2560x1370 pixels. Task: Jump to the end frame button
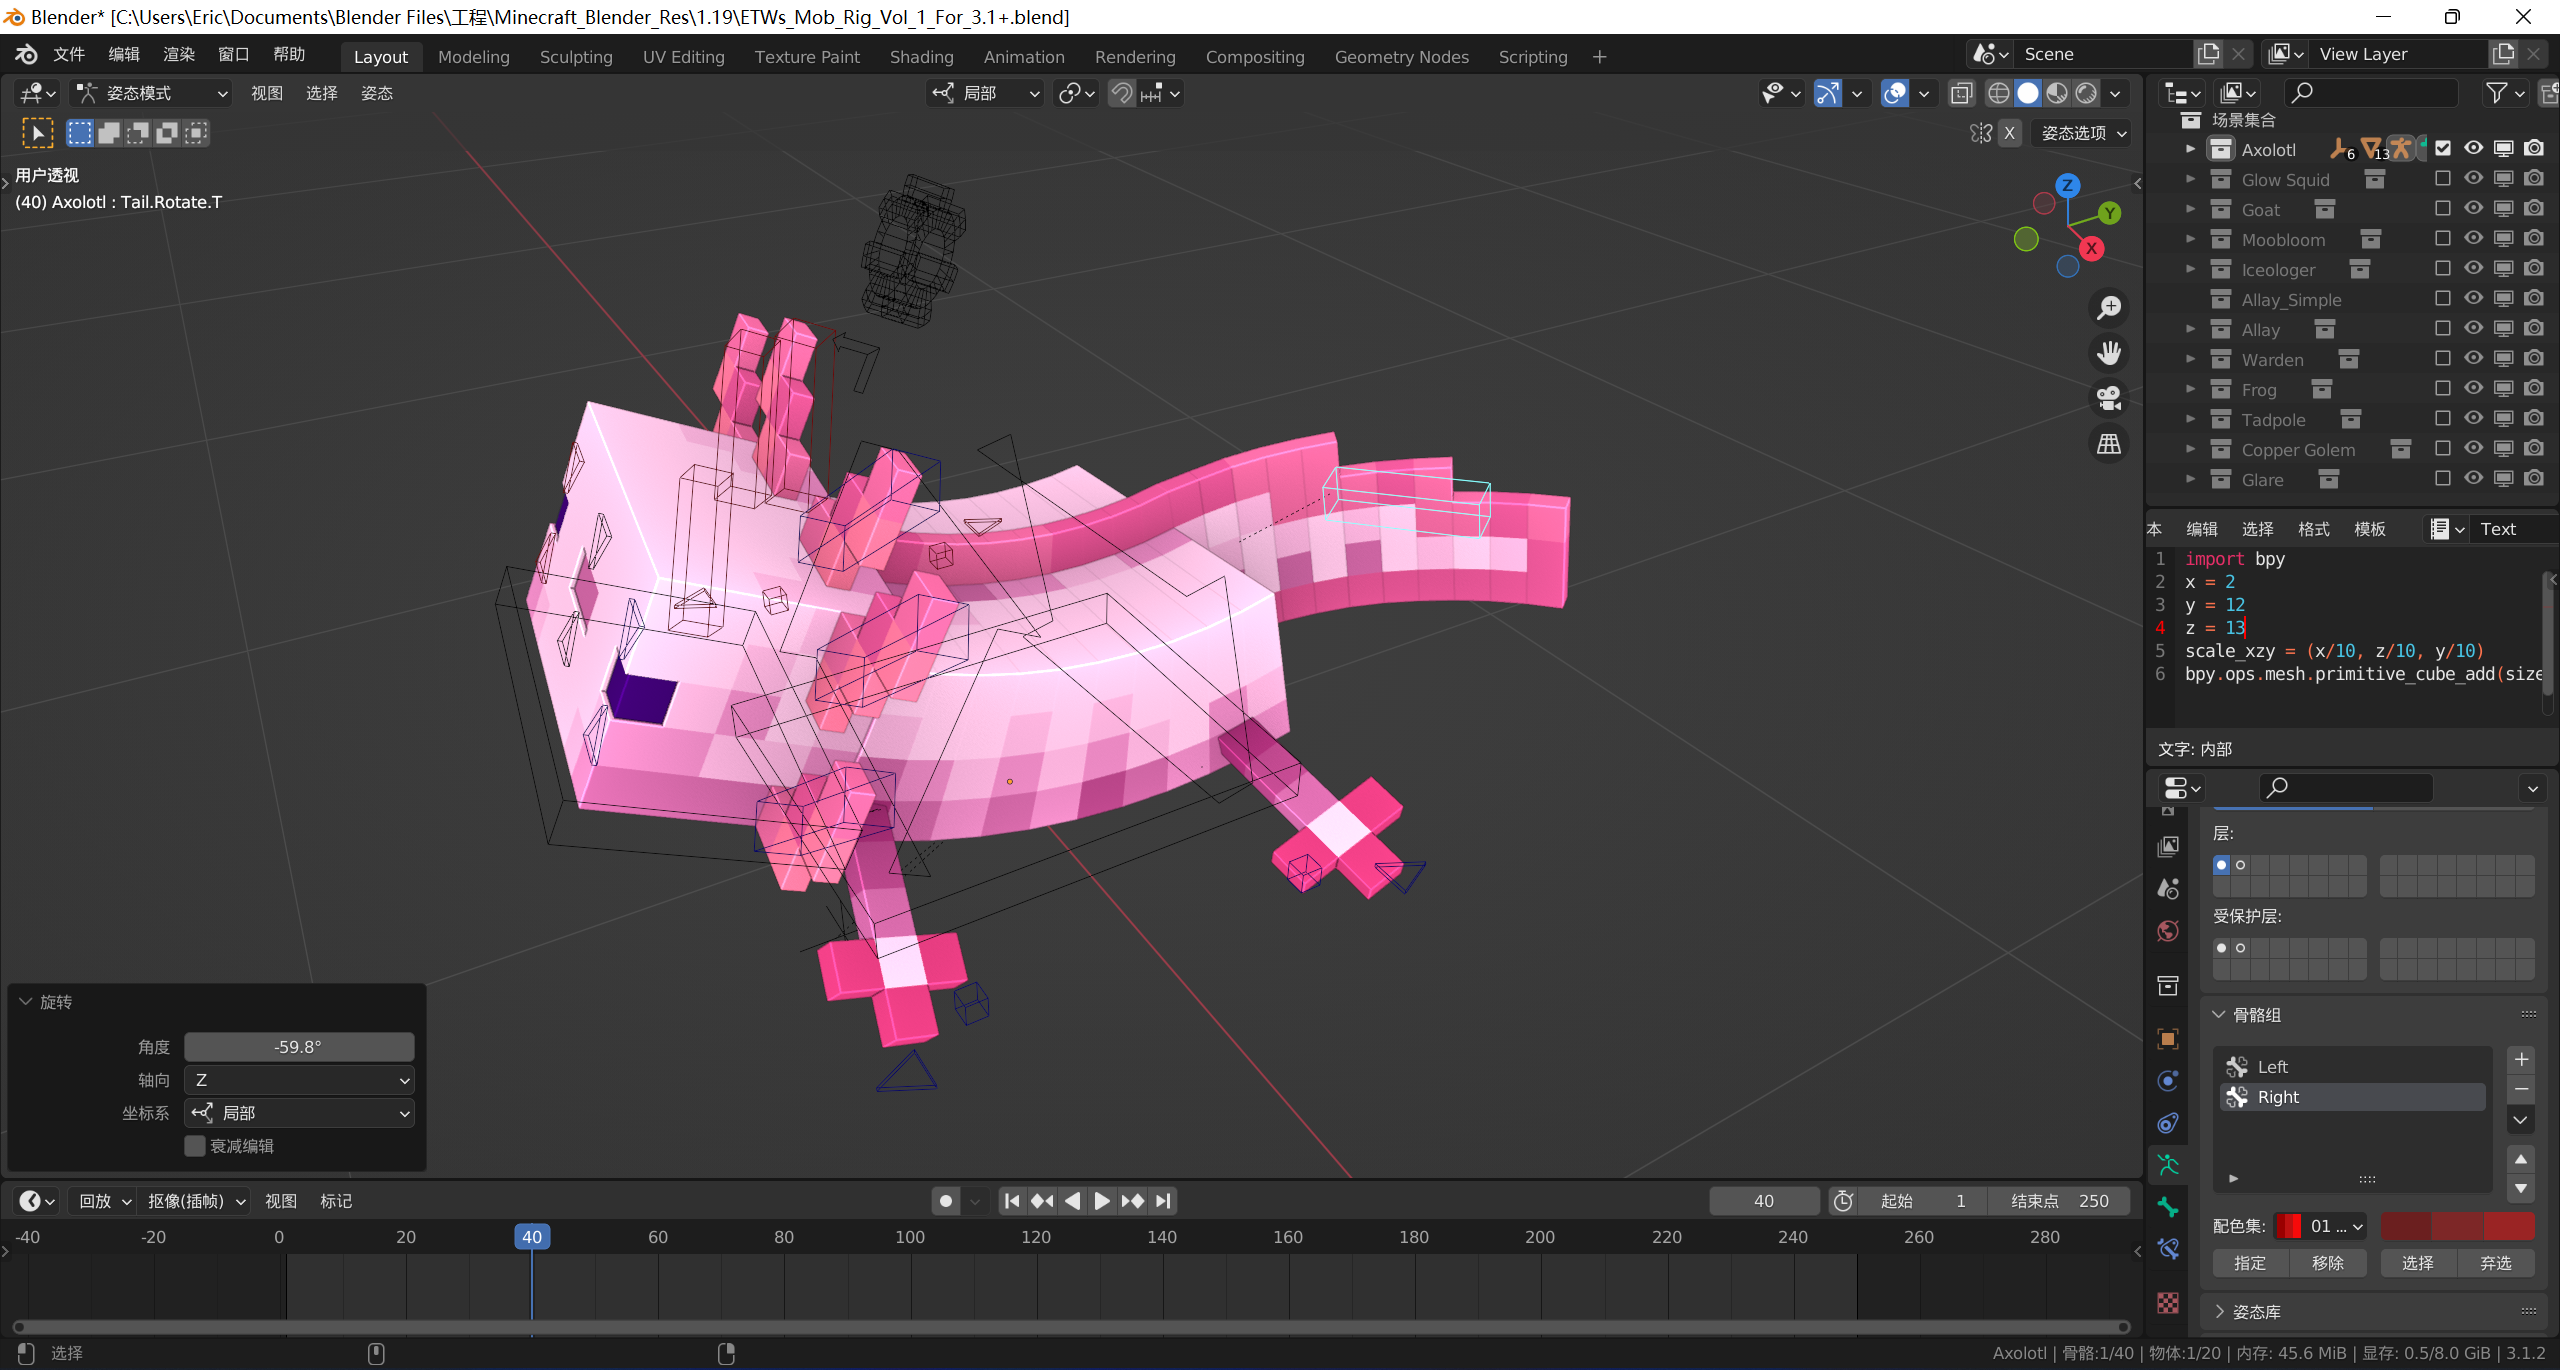pos(1163,1201)
